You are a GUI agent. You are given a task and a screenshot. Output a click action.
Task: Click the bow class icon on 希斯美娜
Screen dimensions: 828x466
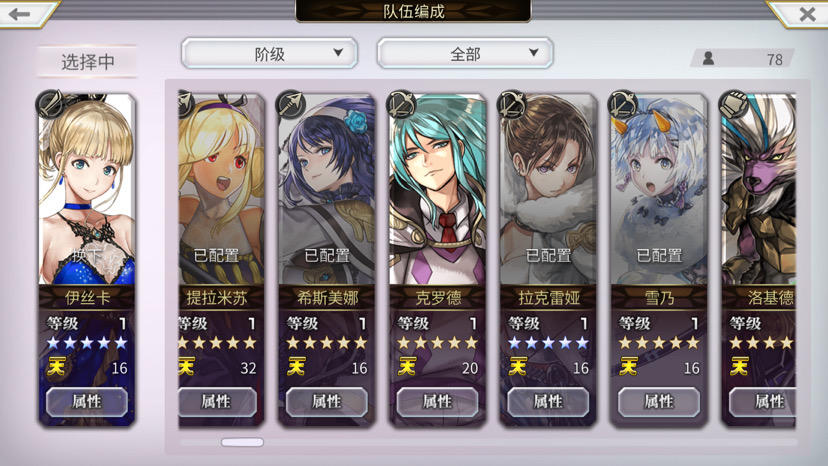291,104
